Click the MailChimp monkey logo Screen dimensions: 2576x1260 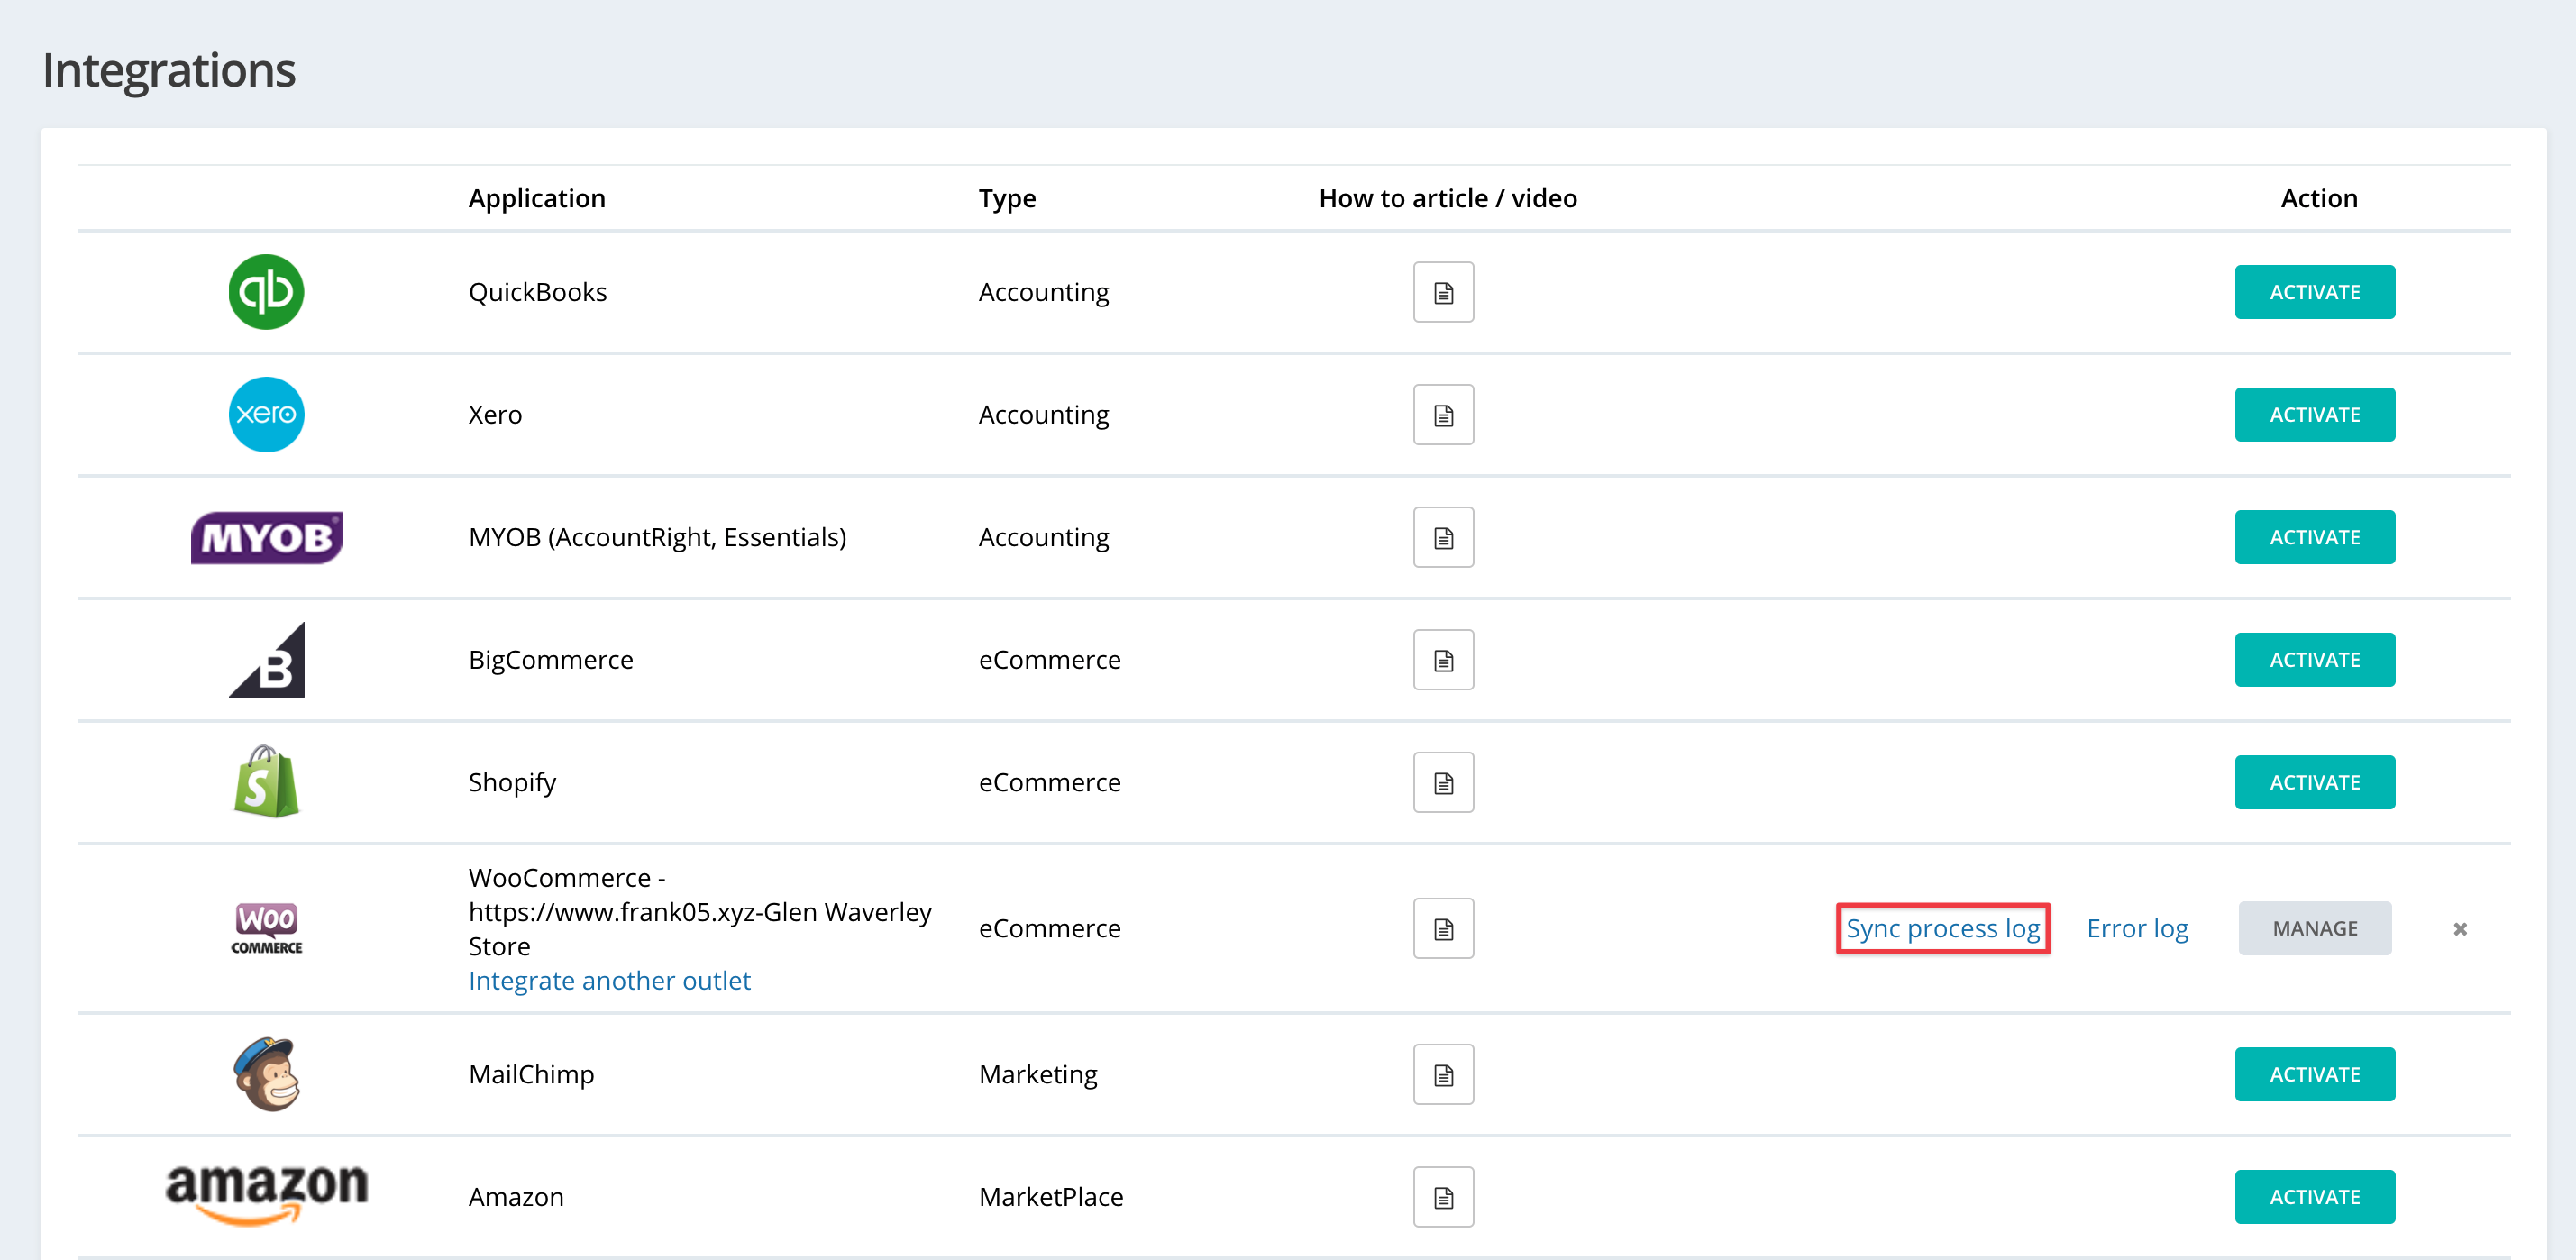point(266,1074)
